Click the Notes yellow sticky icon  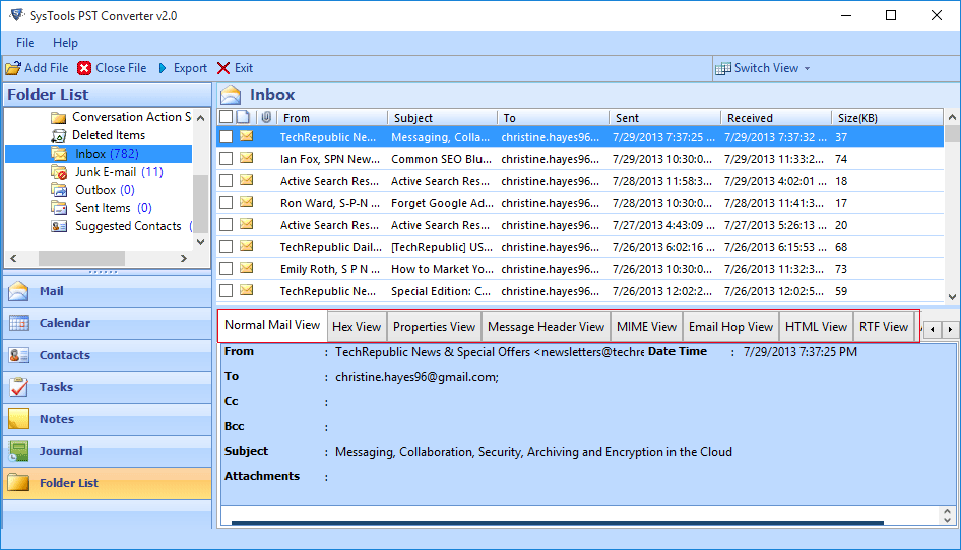pos(18,419)
